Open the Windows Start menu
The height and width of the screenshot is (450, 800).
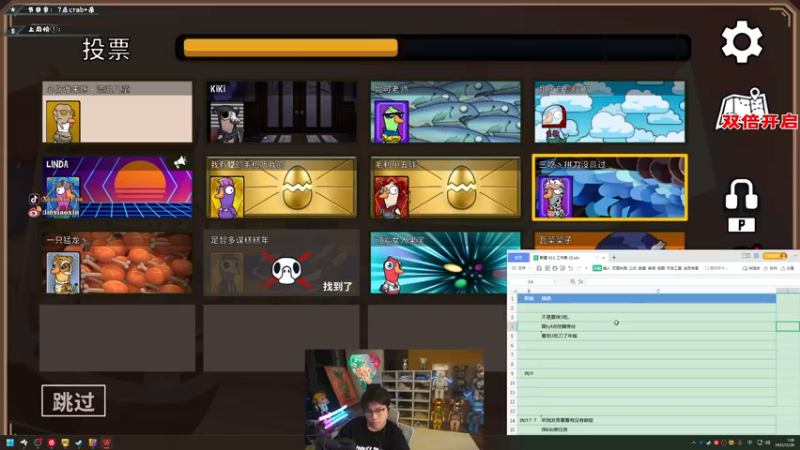[x=10, y=442]
